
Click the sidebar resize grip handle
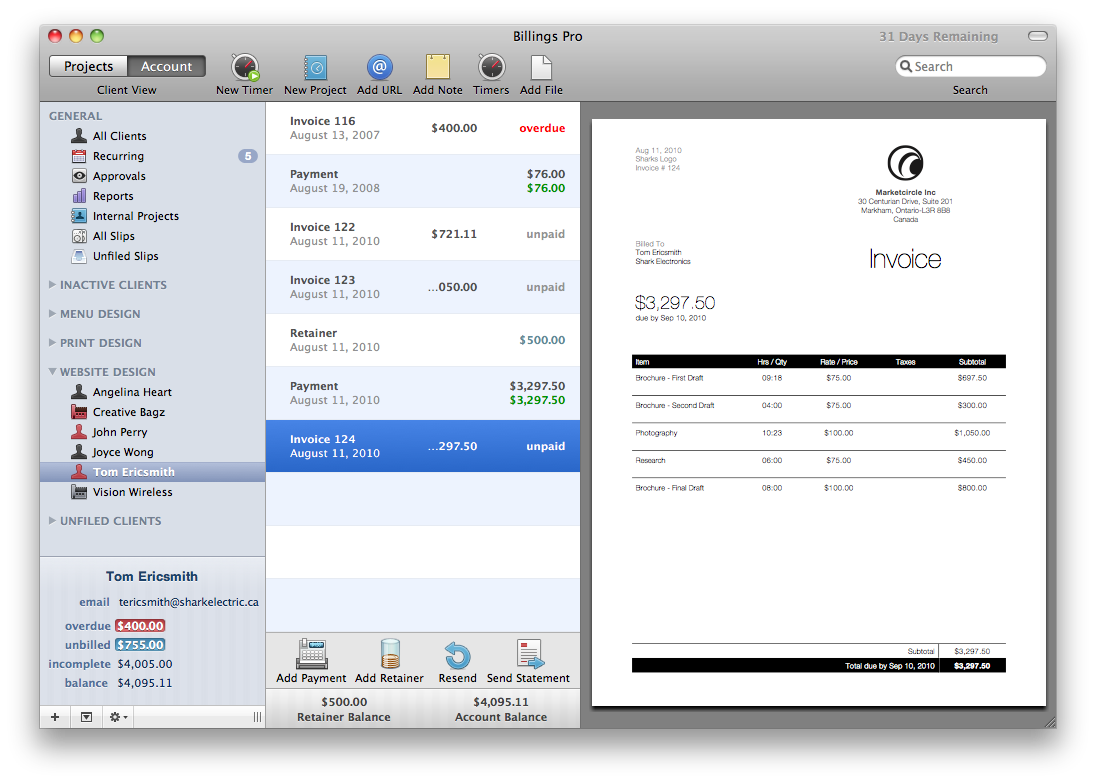[257, 717]
